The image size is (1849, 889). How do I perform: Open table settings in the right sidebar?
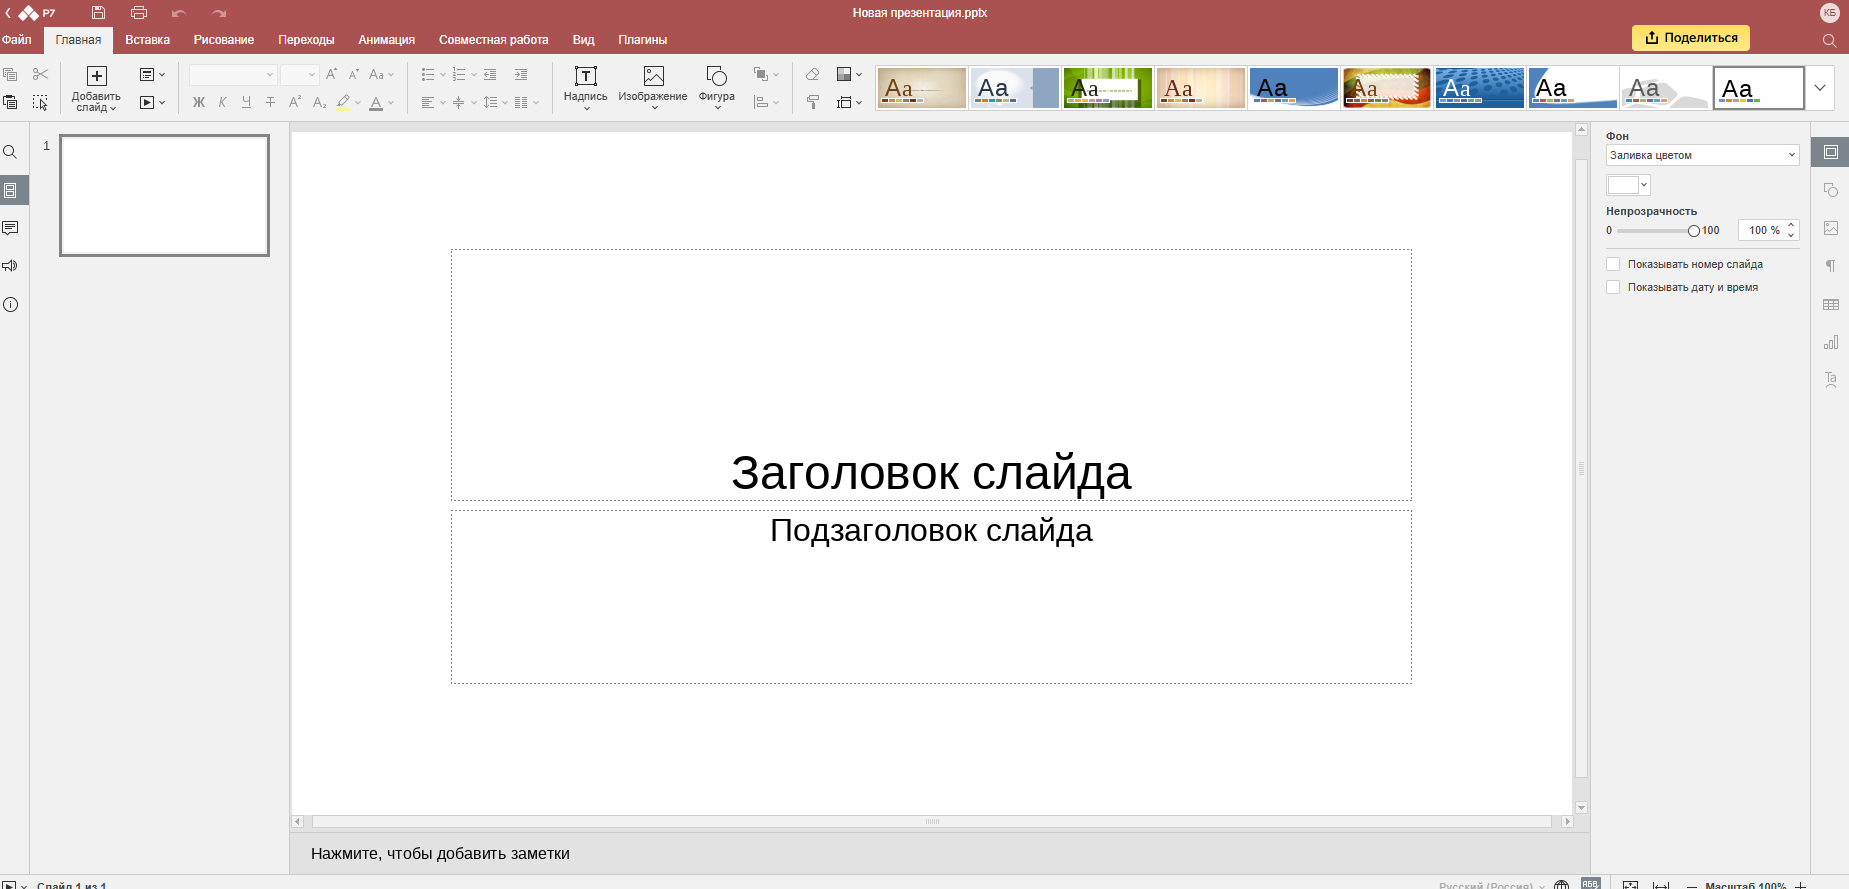click(1830, 304)
